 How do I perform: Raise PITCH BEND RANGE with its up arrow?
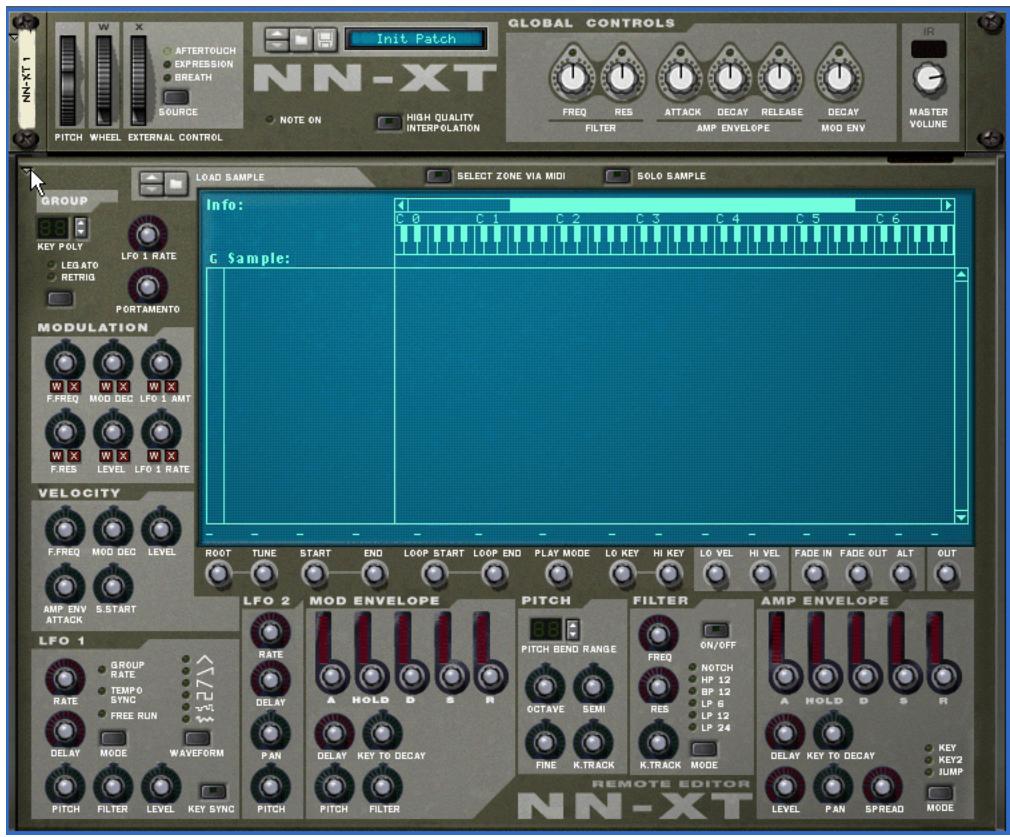573,626
